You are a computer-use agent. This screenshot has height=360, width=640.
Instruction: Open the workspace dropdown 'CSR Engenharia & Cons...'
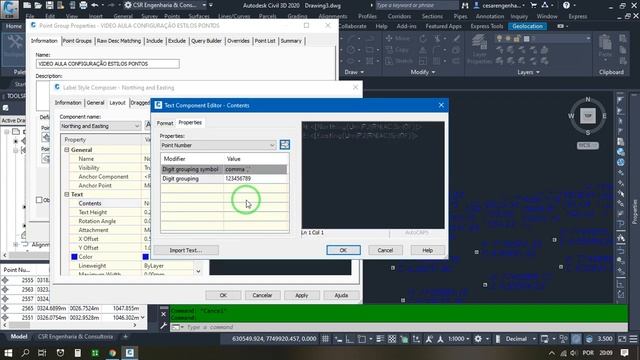(x=165, y=5)
